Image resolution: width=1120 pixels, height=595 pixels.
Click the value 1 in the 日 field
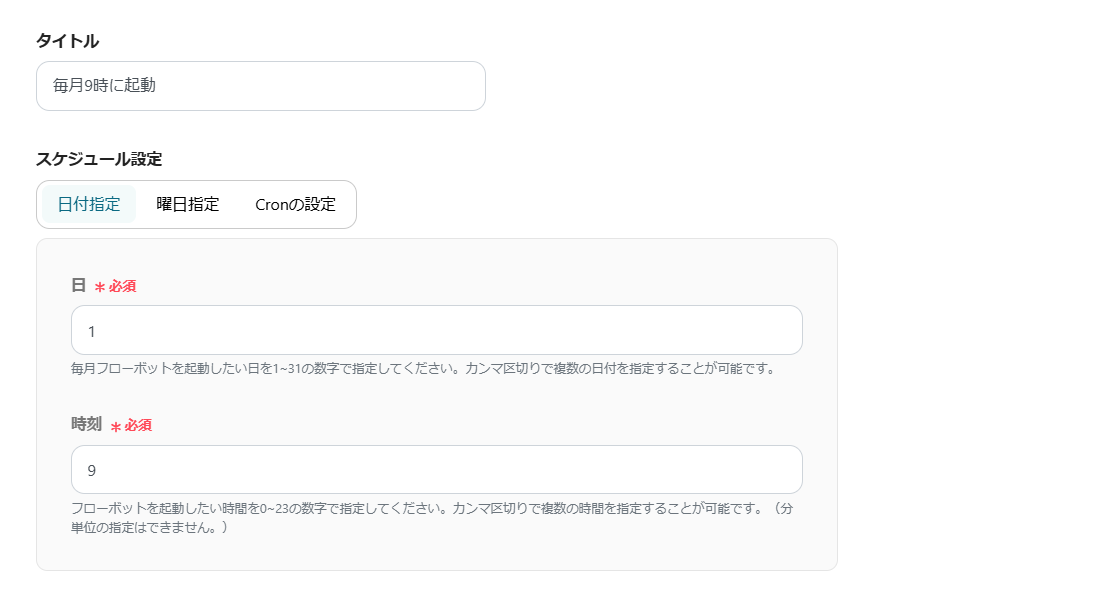pos(89,330)
